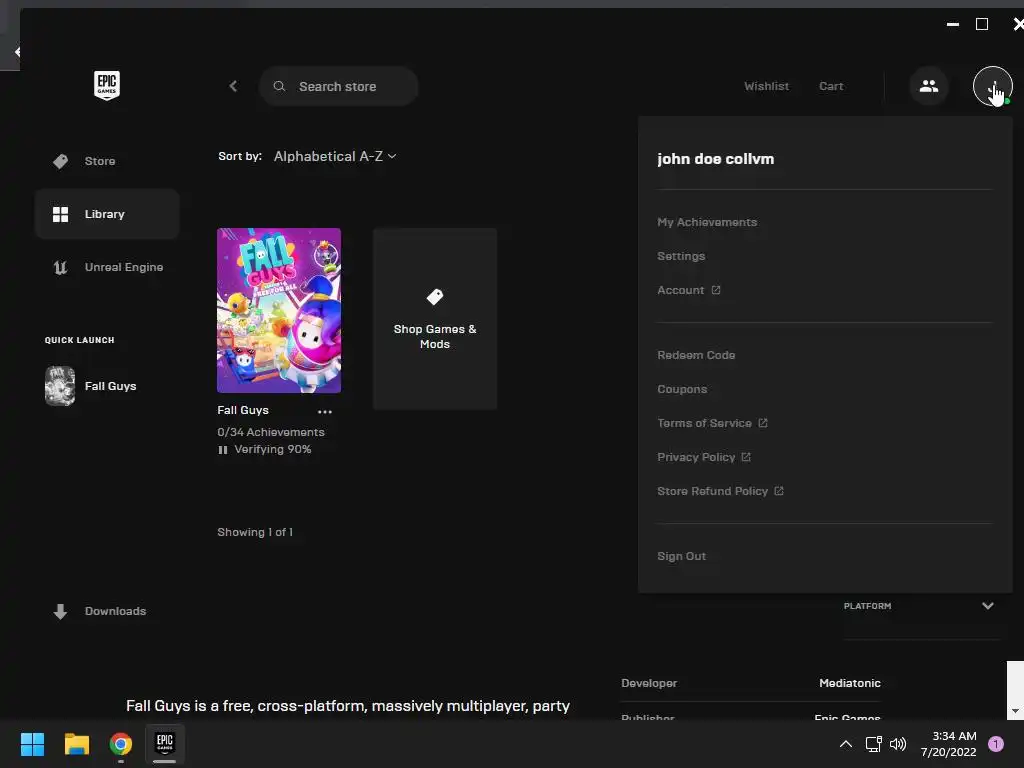This screenshot has height=768, width=1024.
Task: Select Library in the sidebar
Action: 107,214
